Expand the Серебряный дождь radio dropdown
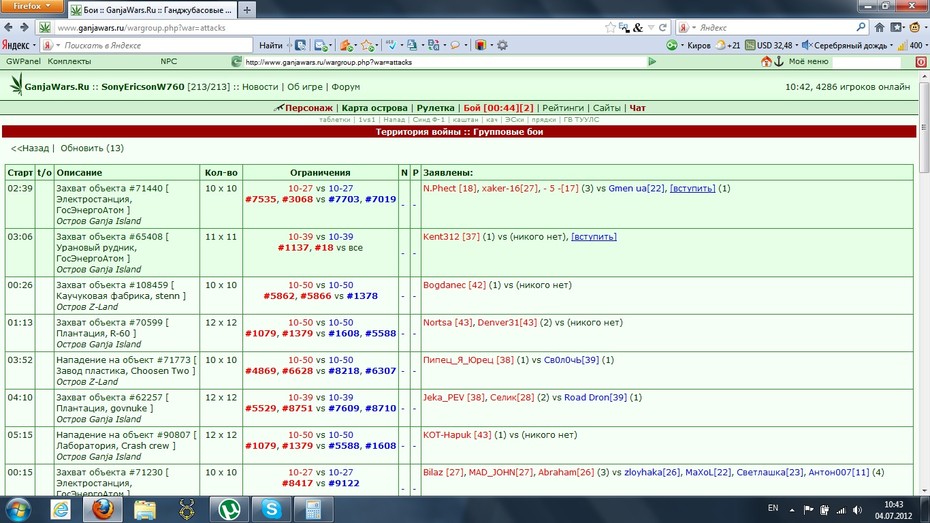 891,46
